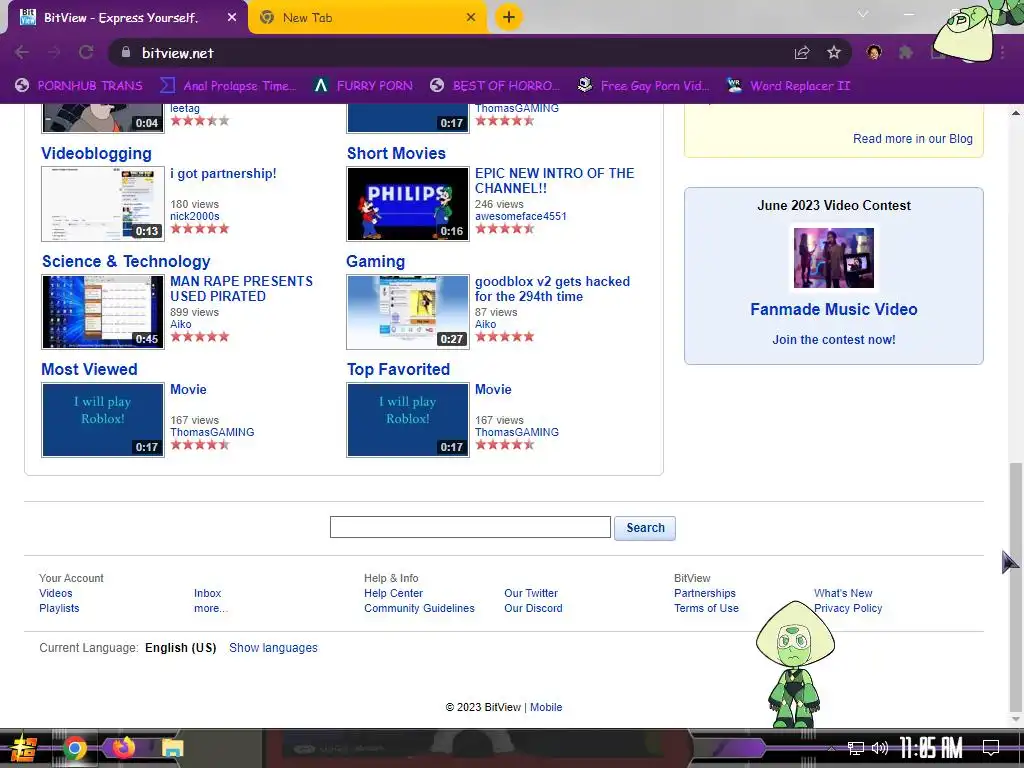Click the volume speaker icon in tray

click(x=880, y=748)
